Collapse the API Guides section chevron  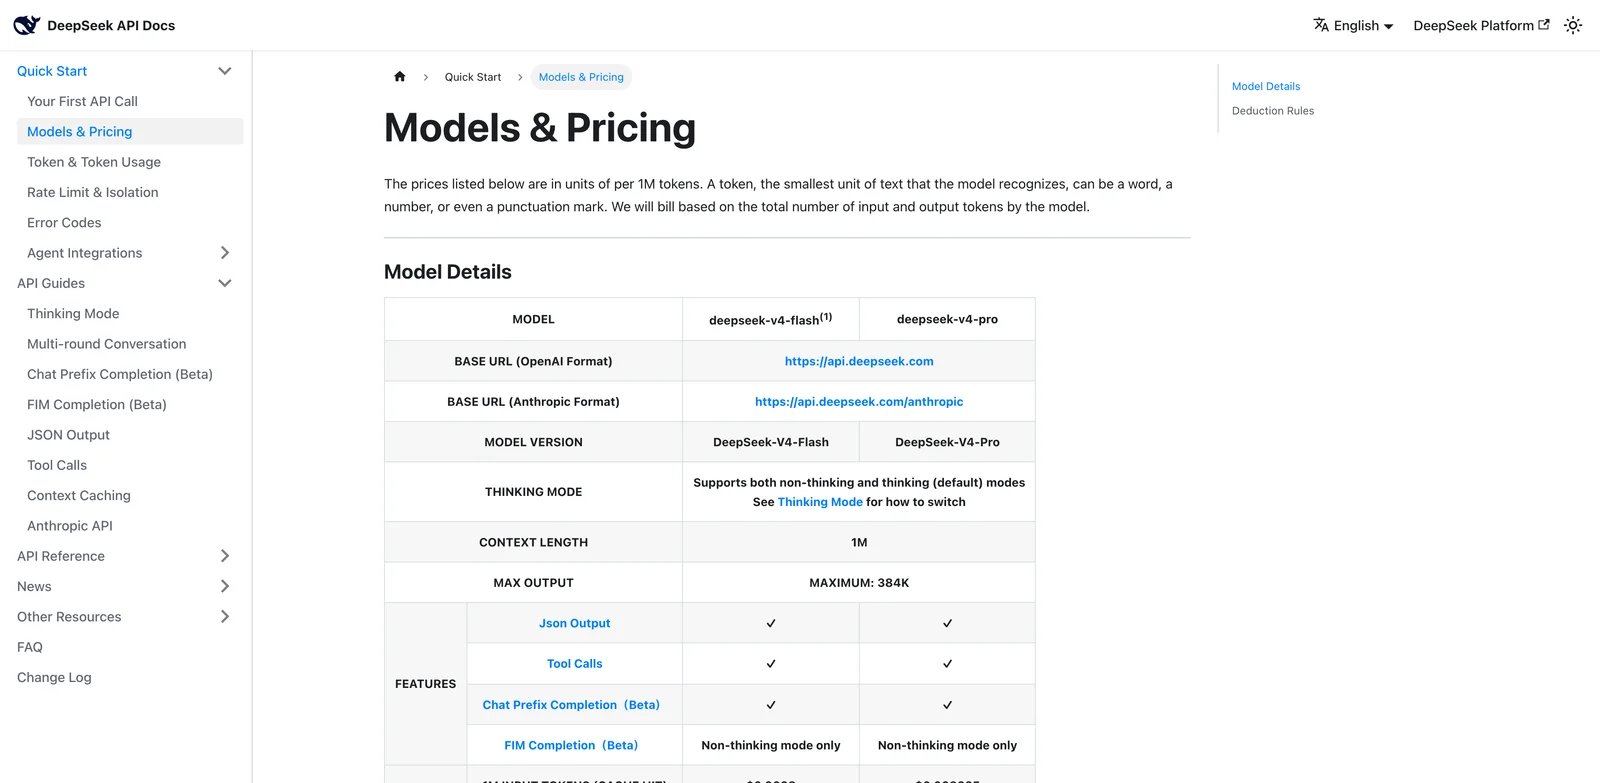pyautogui.click(x=225, y=283)
